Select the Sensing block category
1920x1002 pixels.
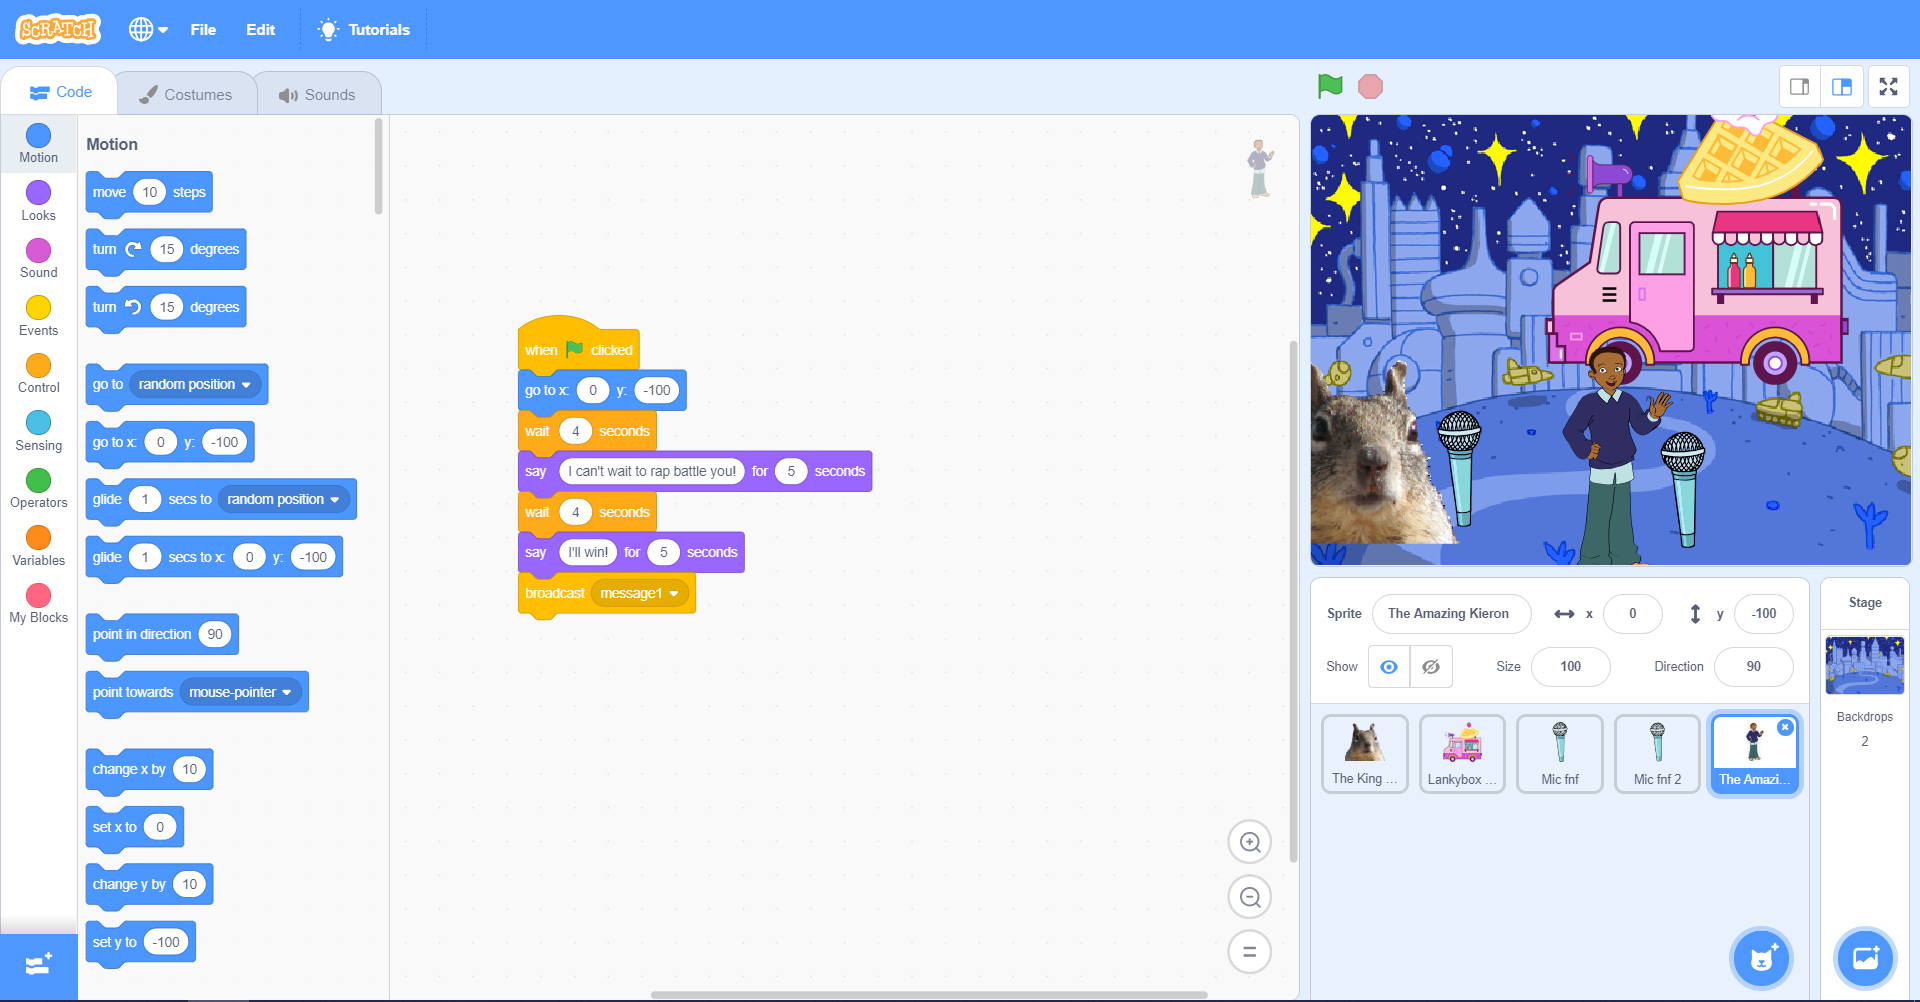coord(39,431)
